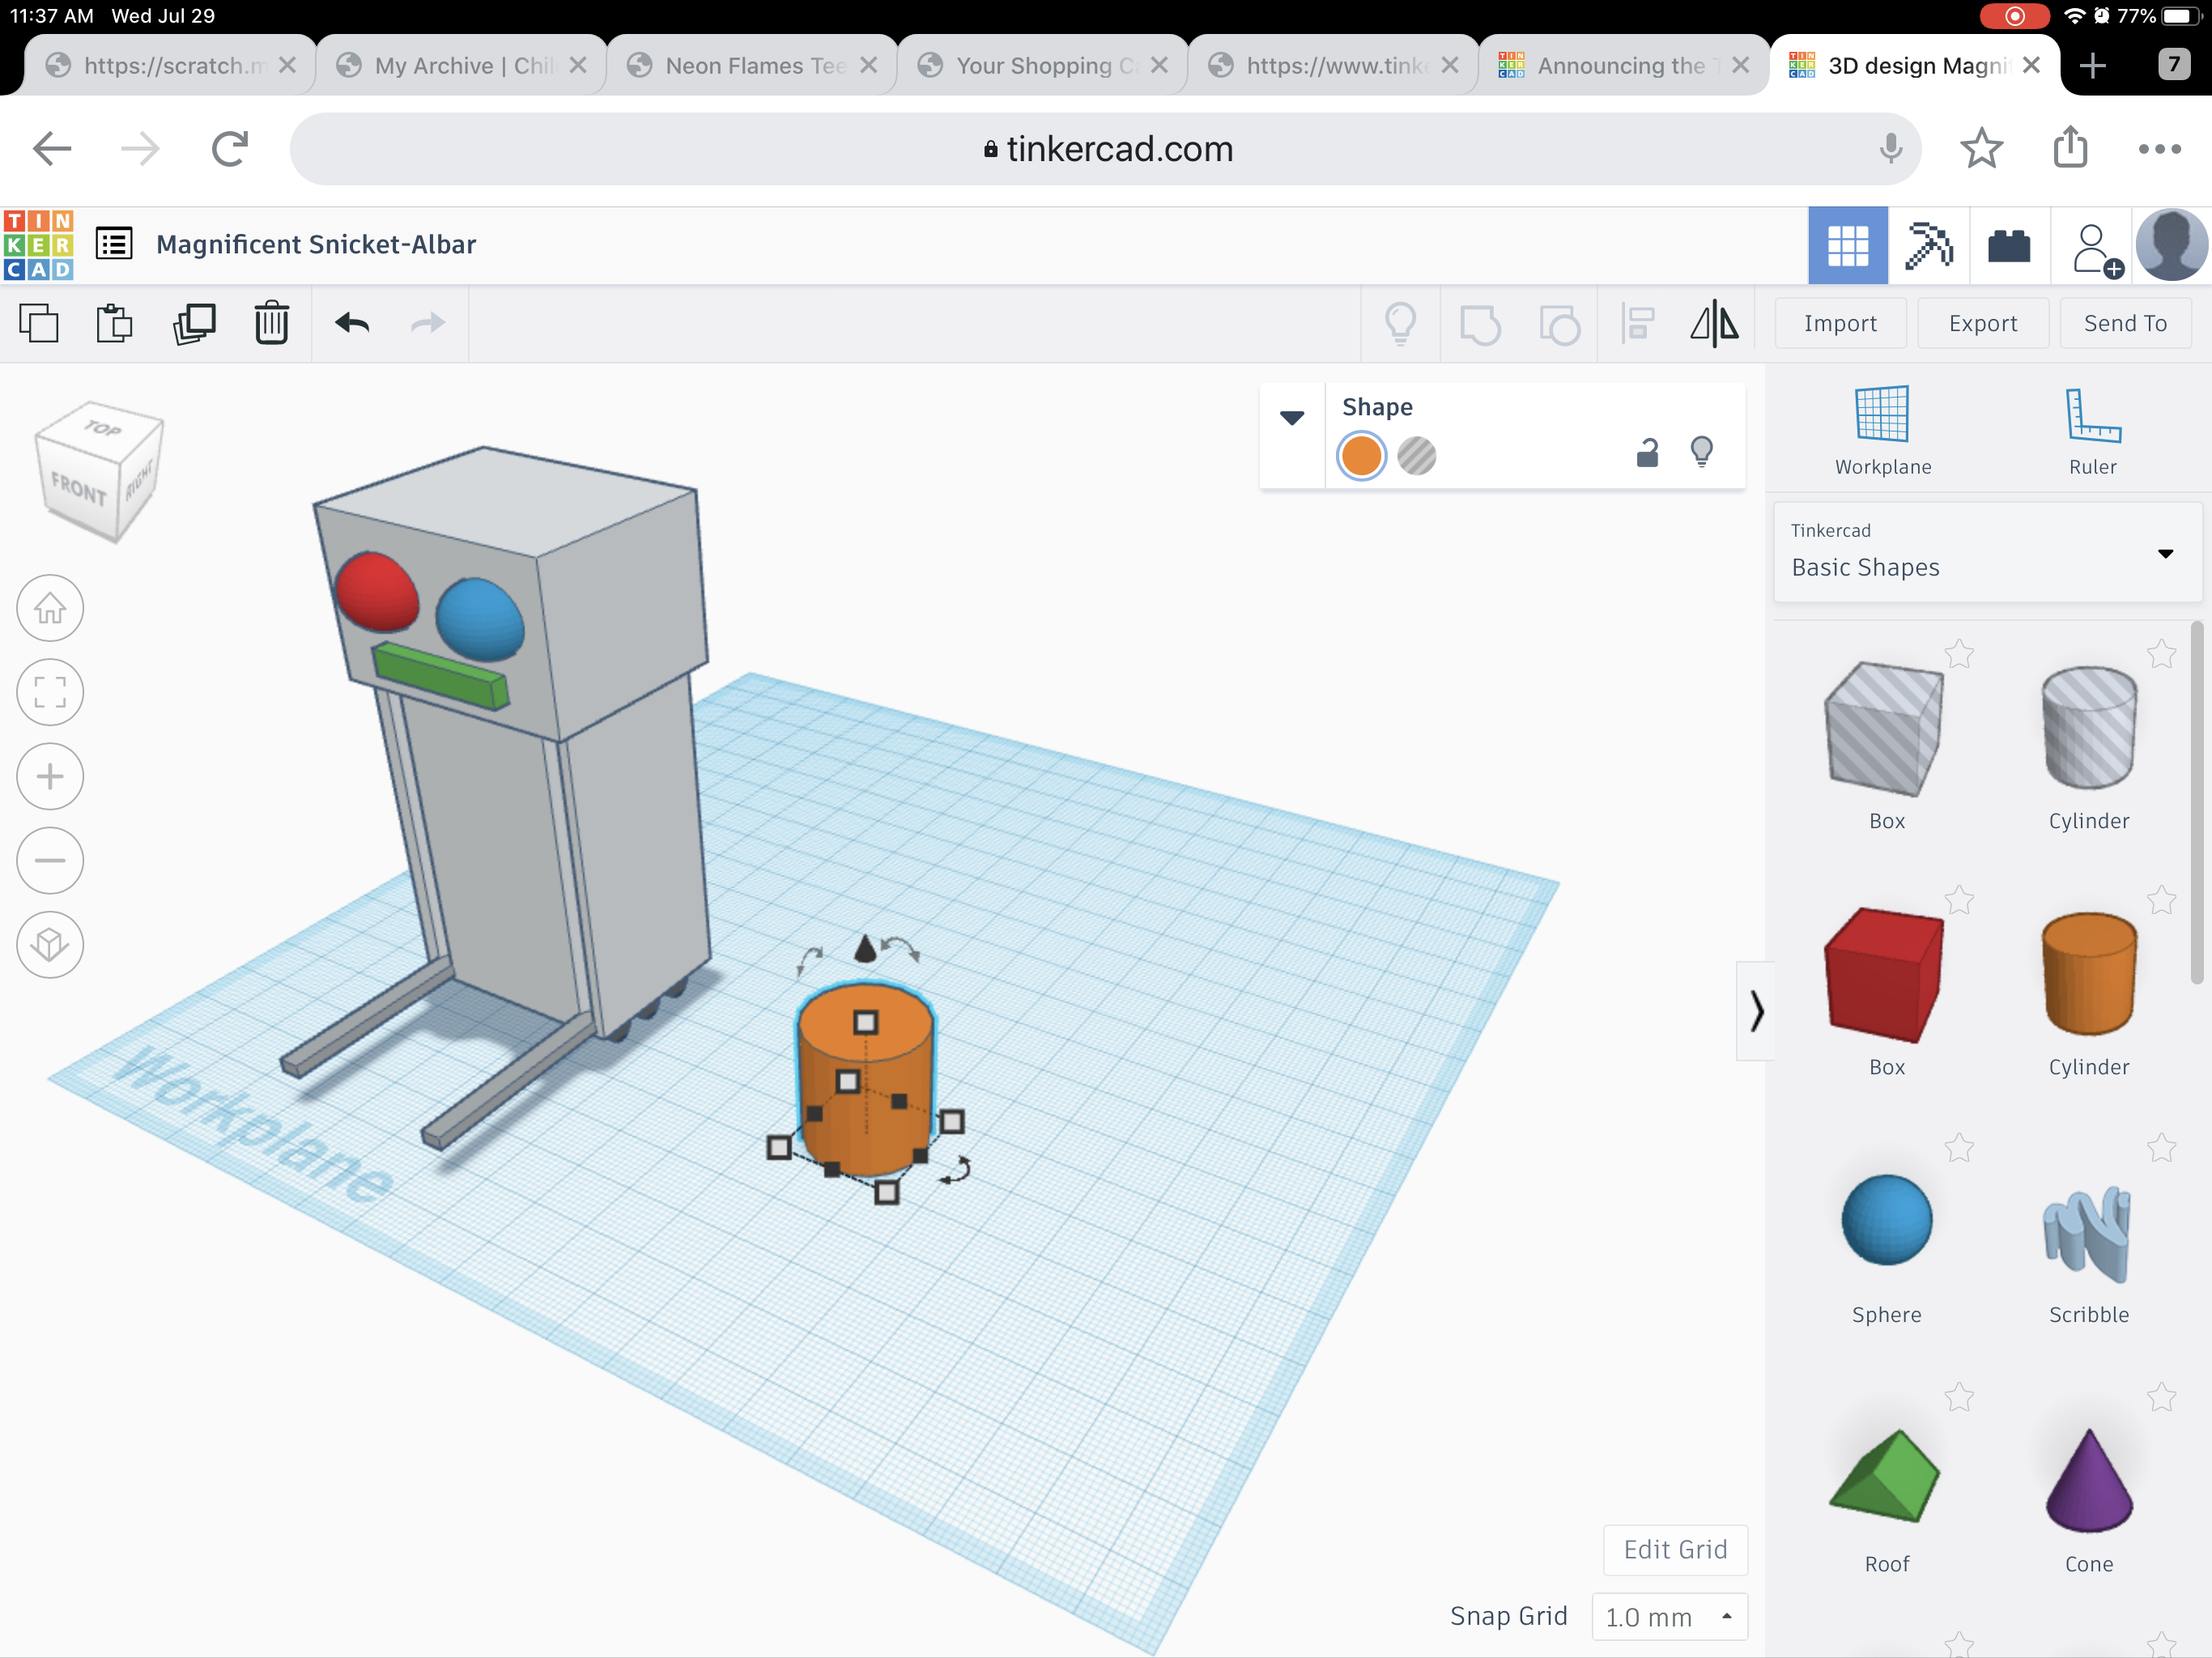Collapse the shapes side panel chevron
Viewport: 2212px width, 1658px height.
(1755, 1010)
